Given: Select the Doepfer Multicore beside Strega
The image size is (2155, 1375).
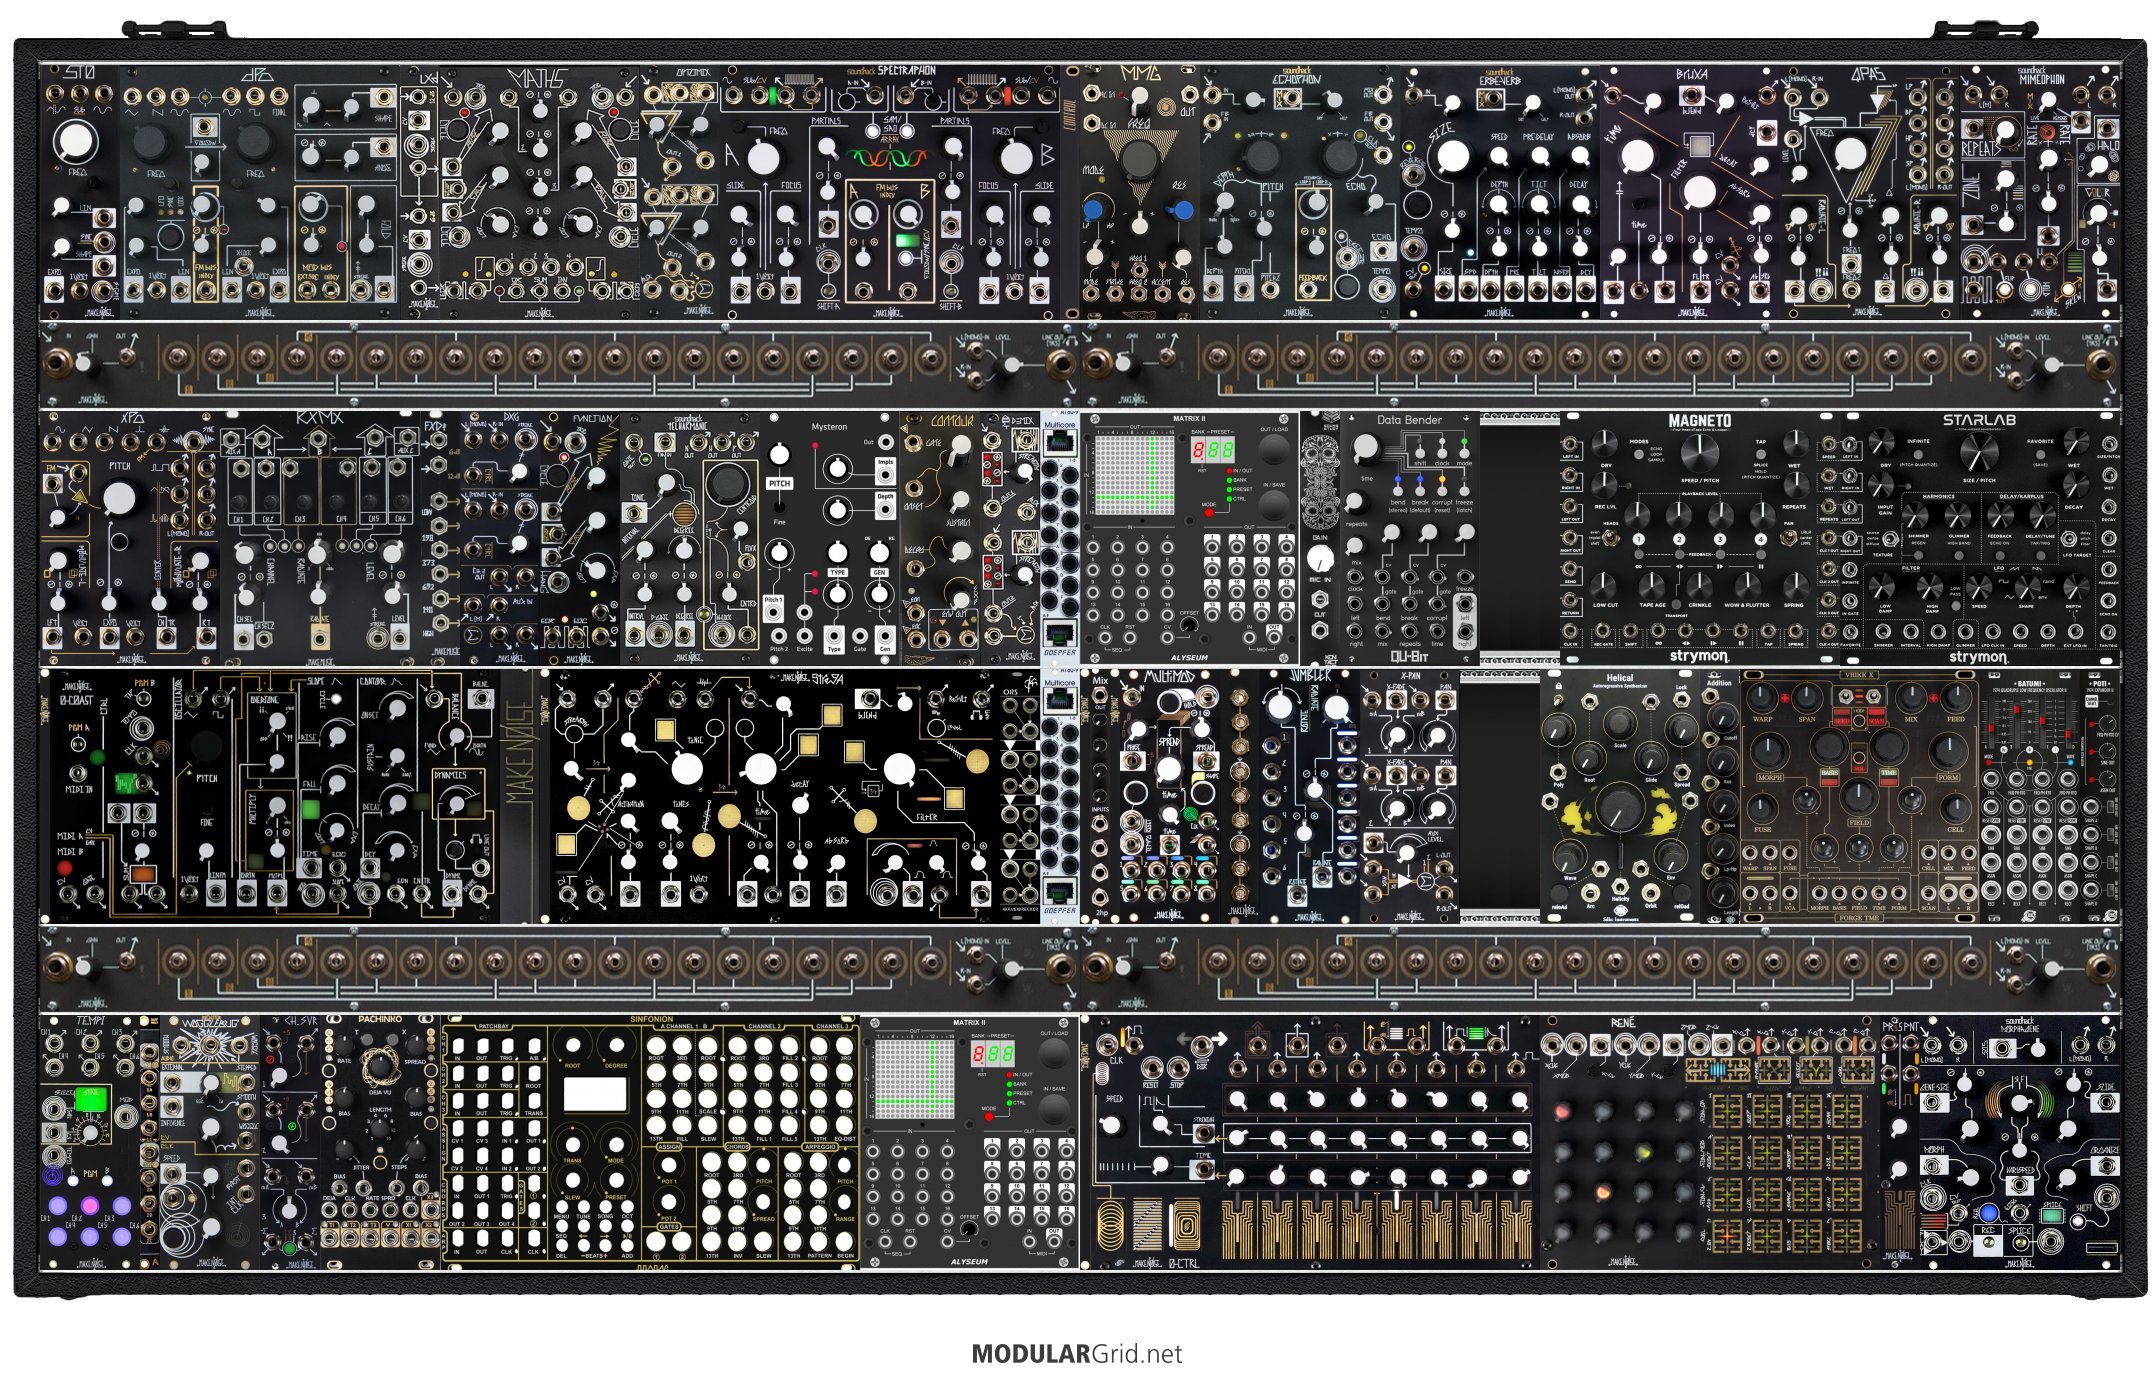Looking at the screenshot, I should click(x=1060, y=795).
